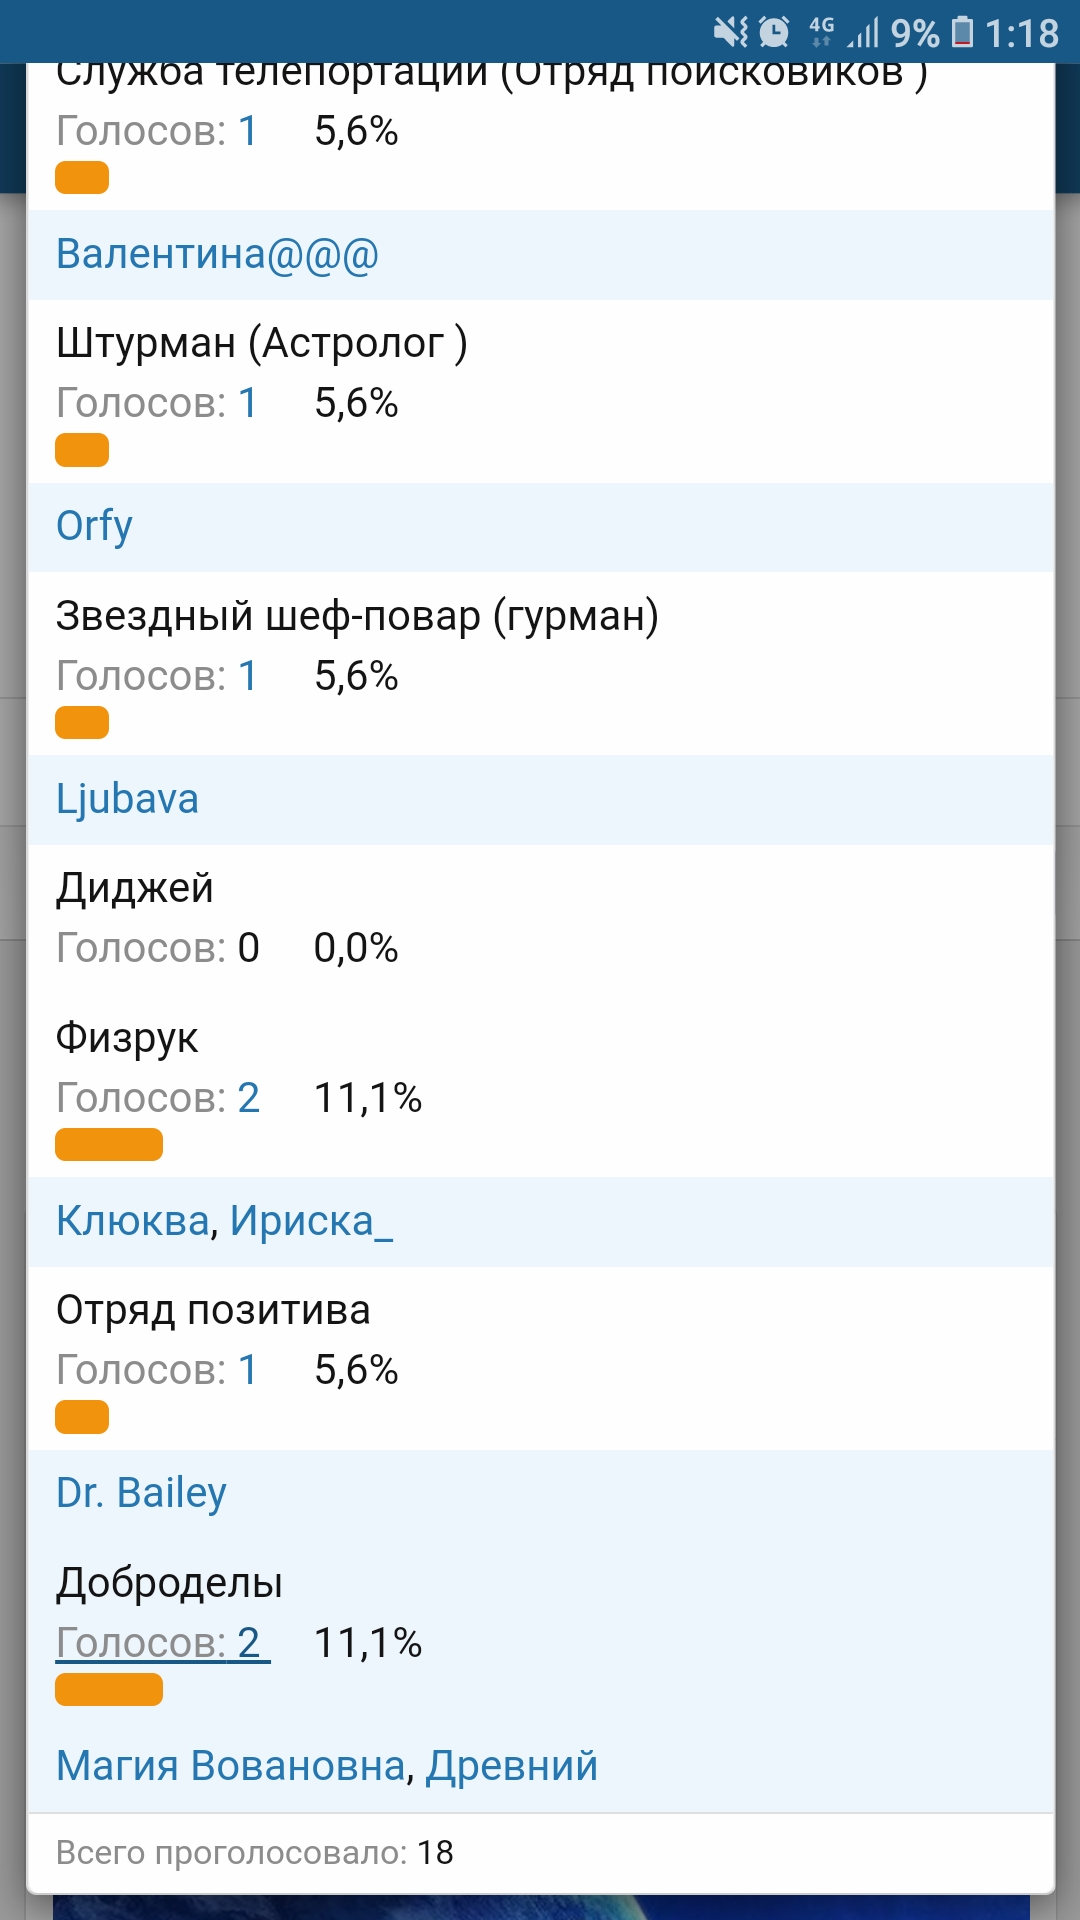Tap the battery icon in status bar
The height and width of the screenshot is (1920, 1080).
click(962, 32)
